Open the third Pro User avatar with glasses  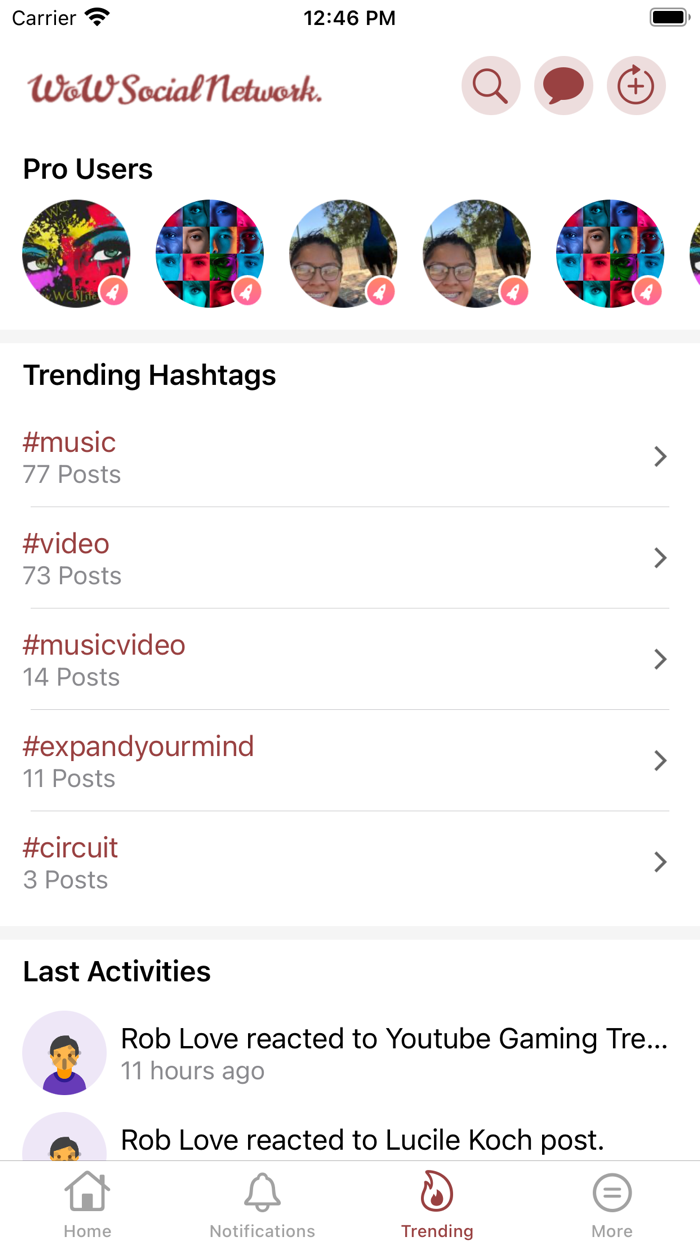343,253
